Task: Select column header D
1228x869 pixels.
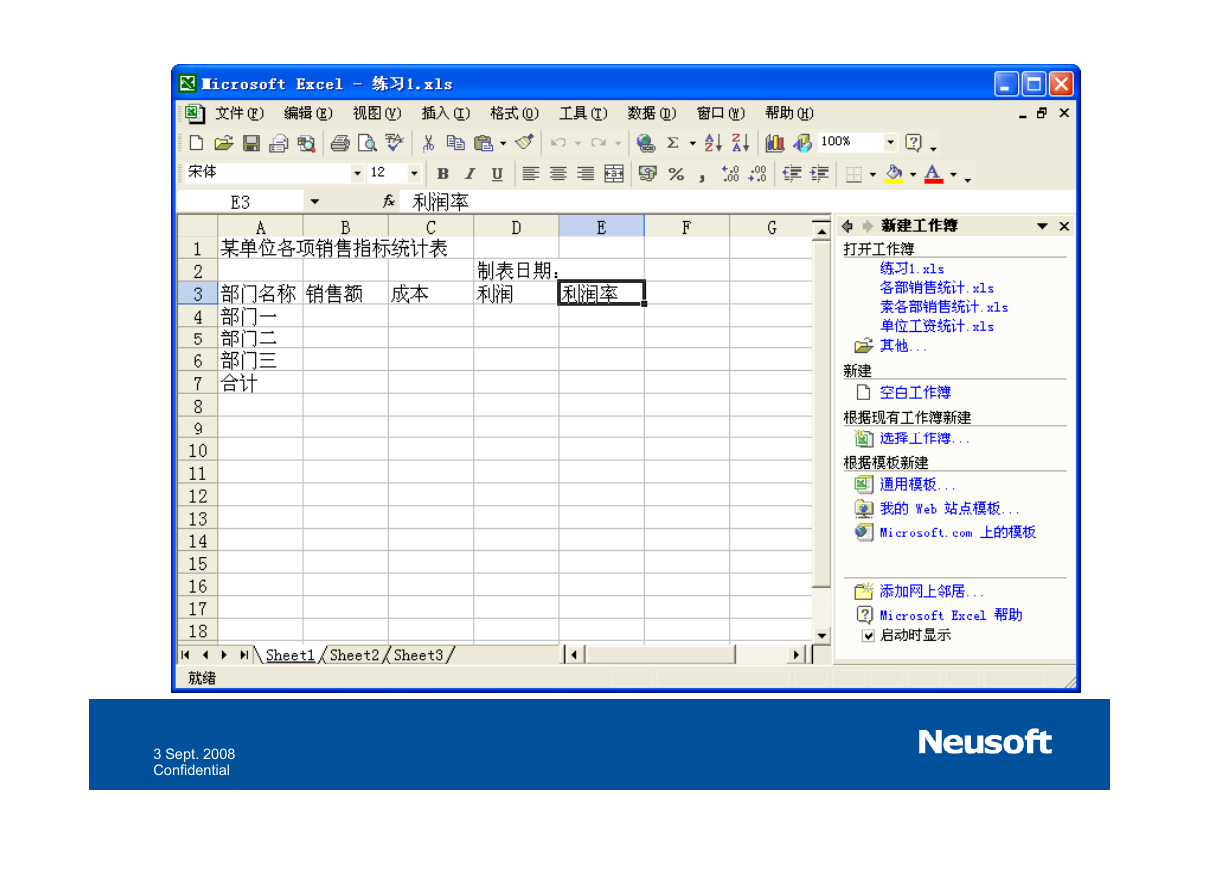Action: click(x=516, y=227)
